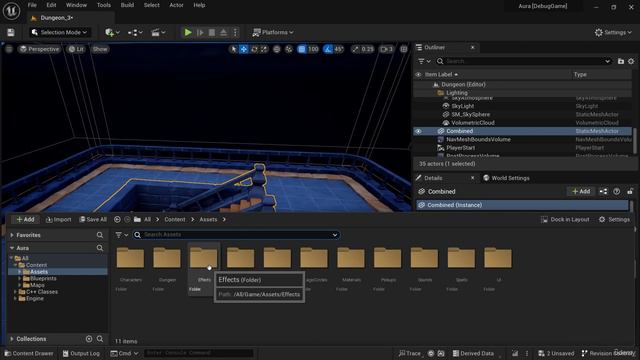Select NavMeshBoundsVolume in the Outliner

[x=478, y=140]
